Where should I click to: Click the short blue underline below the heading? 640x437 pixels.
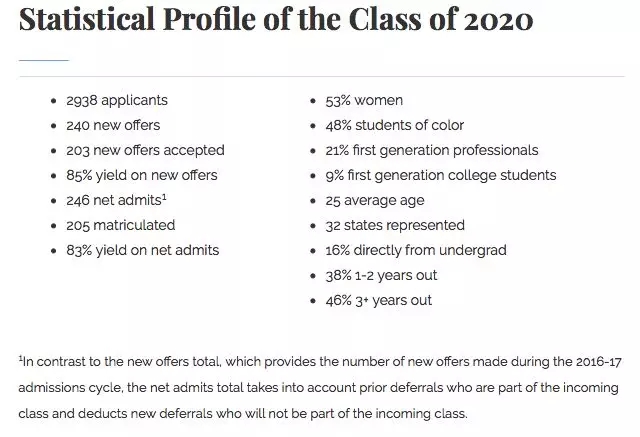coord(43,60)
